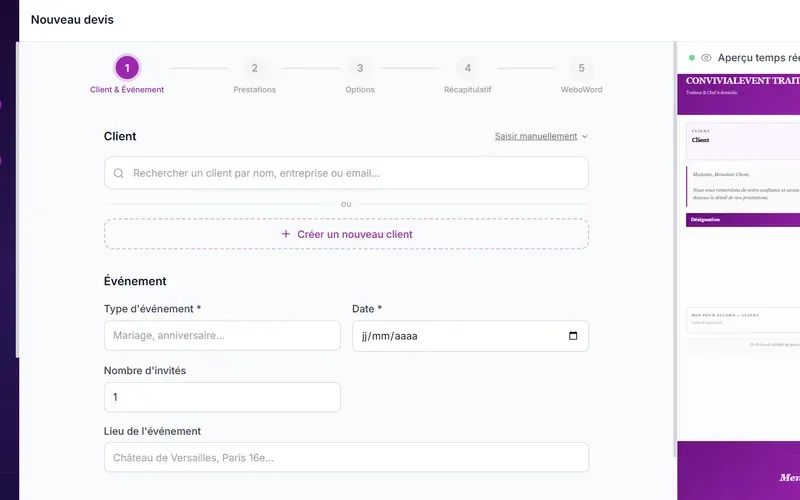Click the Date jj/mm/aaaa field
Image resolution: width=800 pixels, height=500 pixels.
pyautogui.click(x=470, y=336)
